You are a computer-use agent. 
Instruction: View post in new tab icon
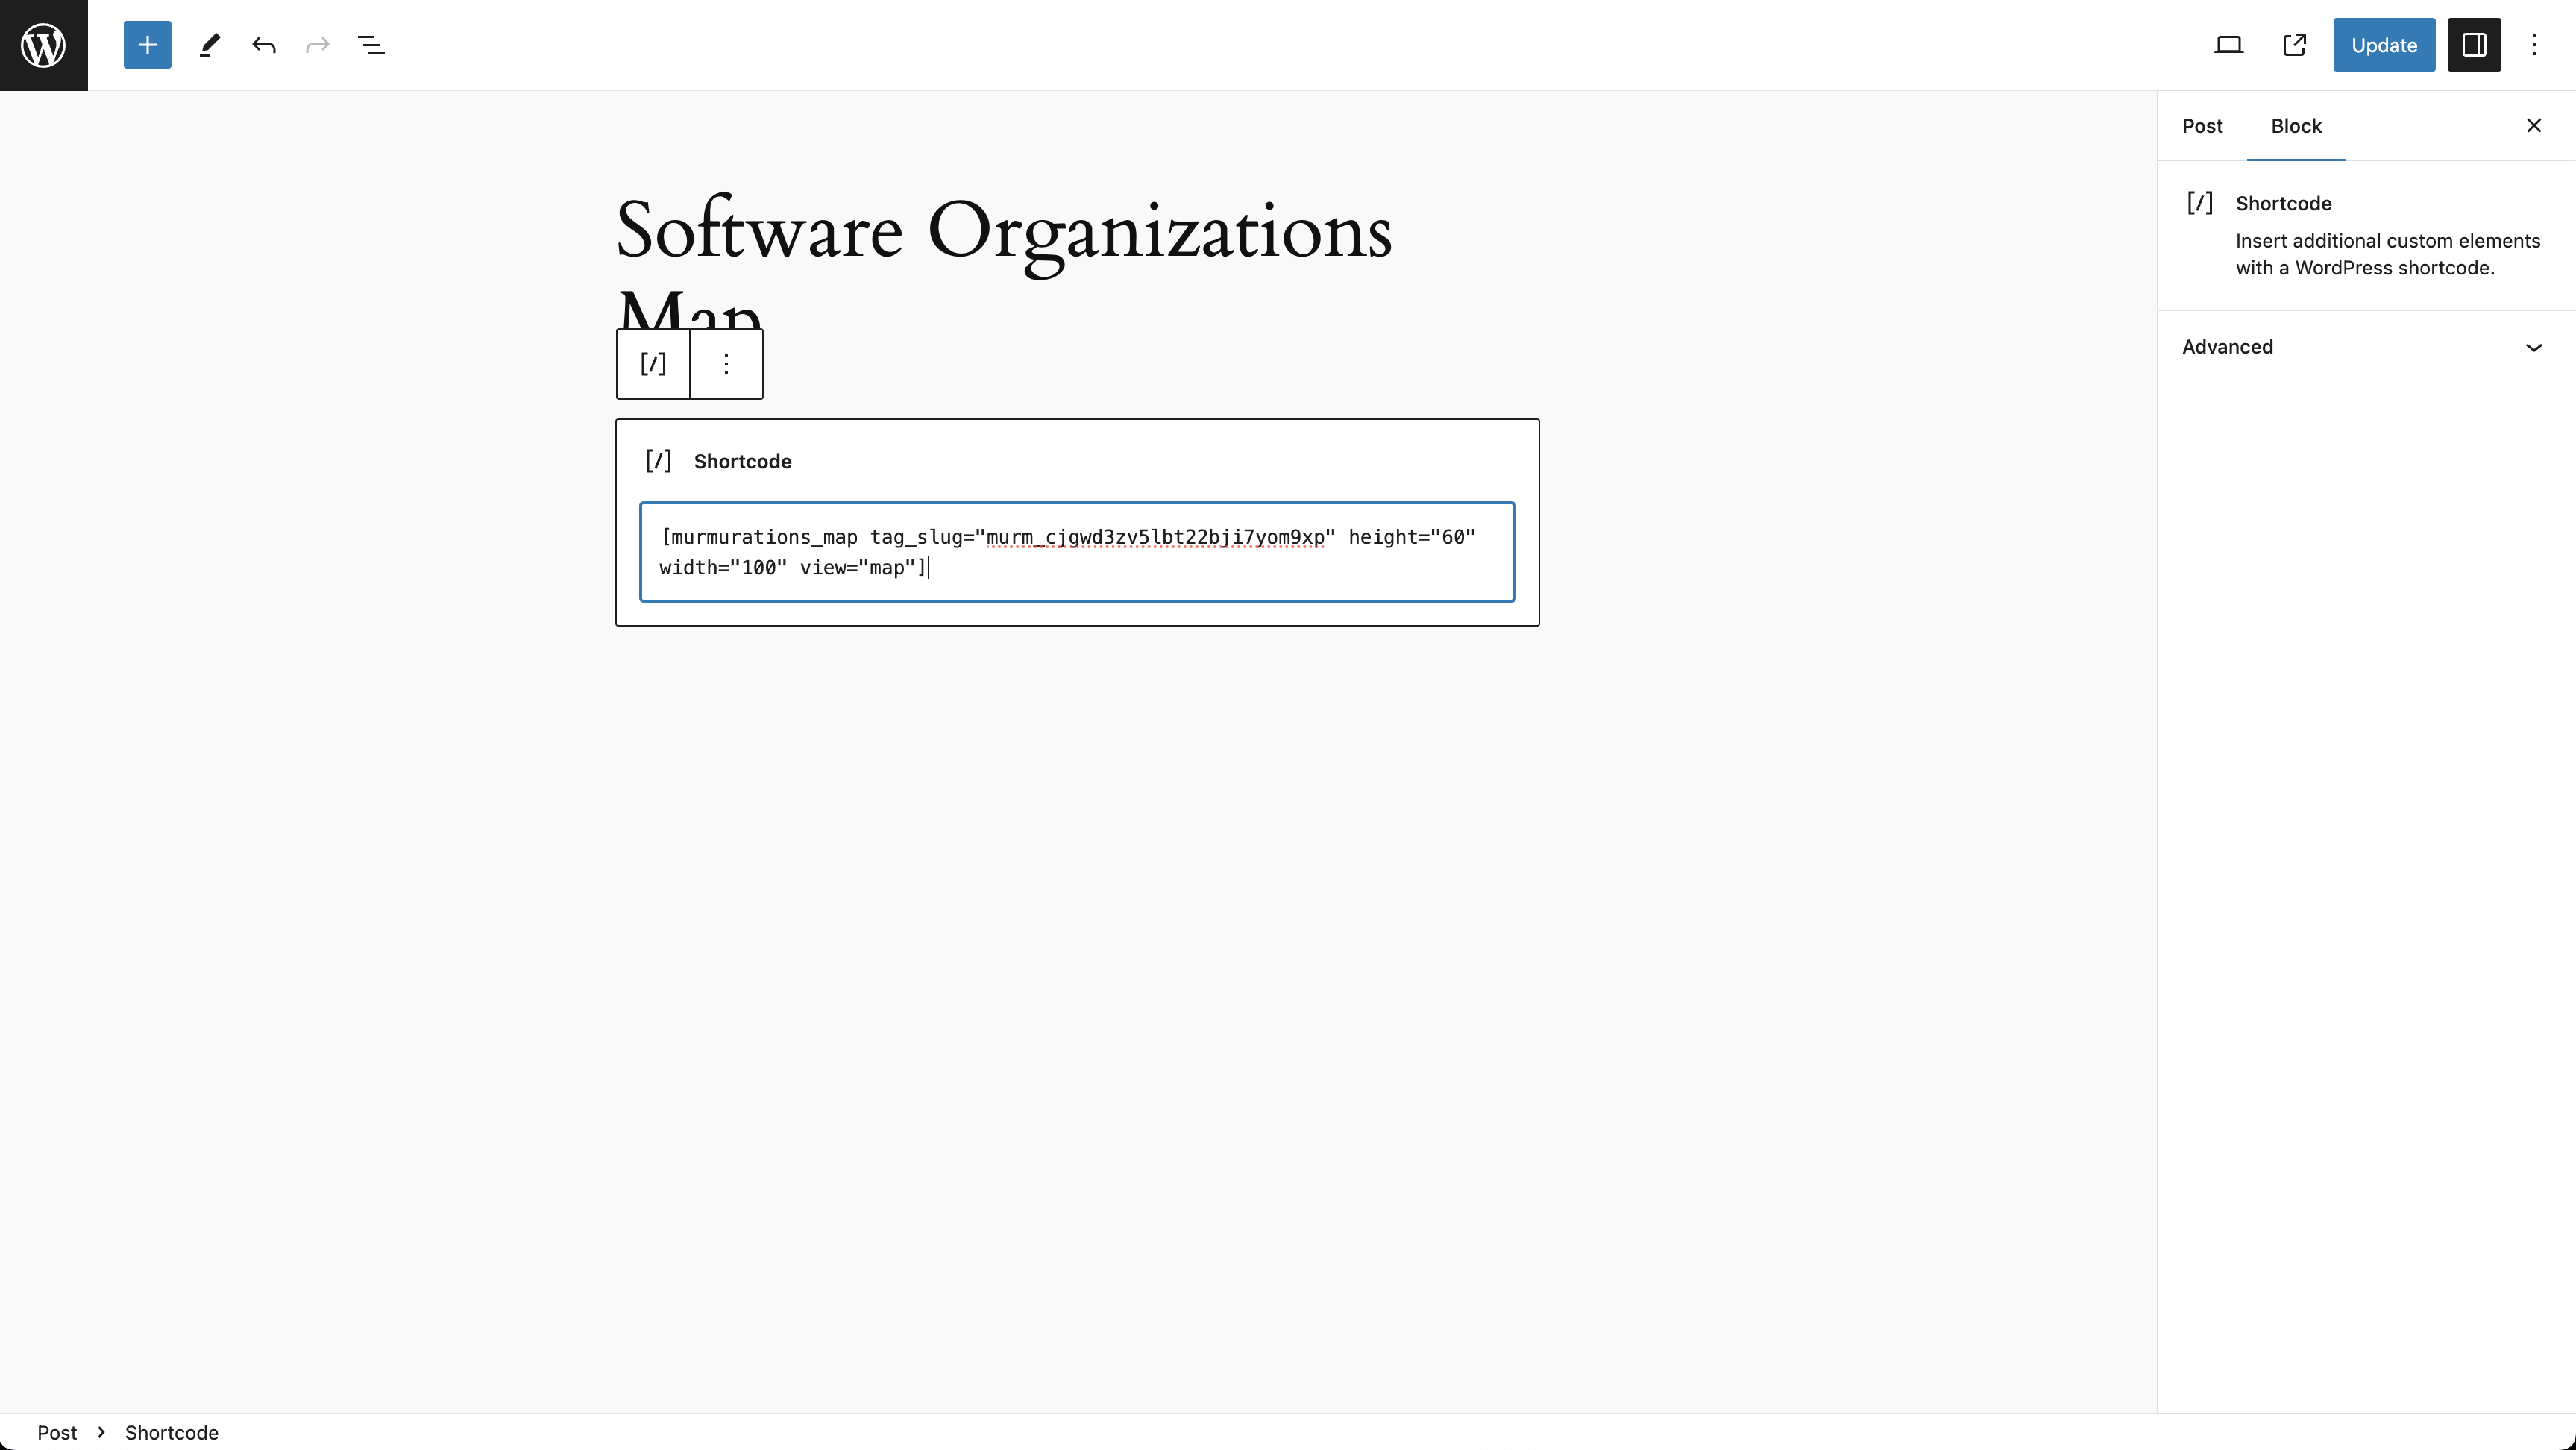tap(2294, 45)
